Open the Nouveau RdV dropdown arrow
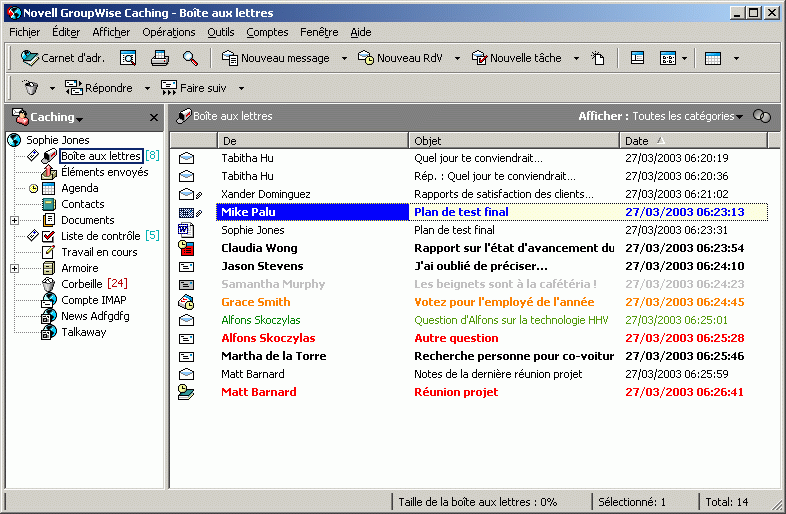 [457, 59]
